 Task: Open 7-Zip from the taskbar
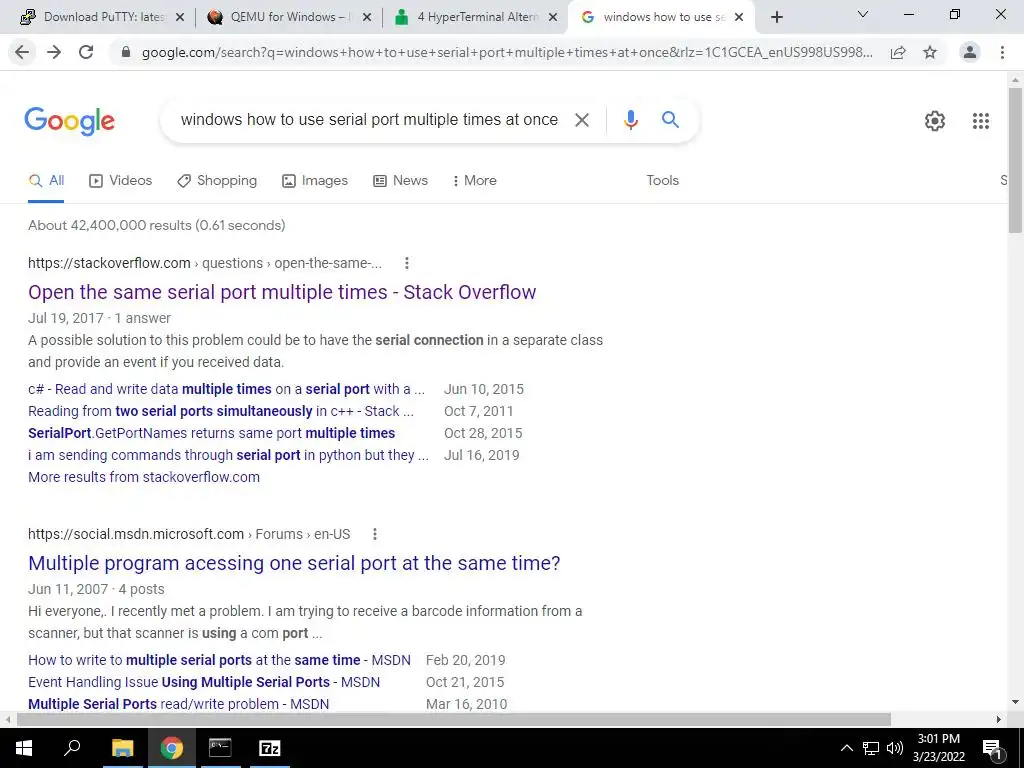pyautogui.click(x=270, y=748)
